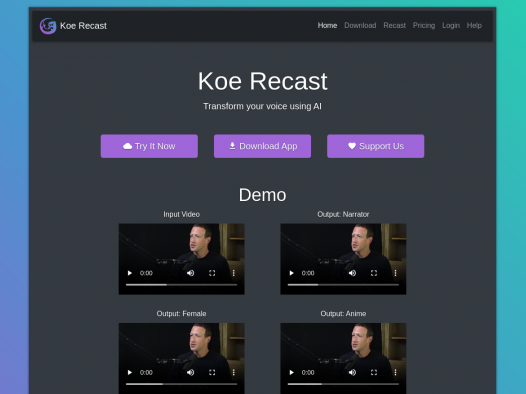526x394 pixels.
Task: Go to the Home nav item
Action: tap(327, 25)
